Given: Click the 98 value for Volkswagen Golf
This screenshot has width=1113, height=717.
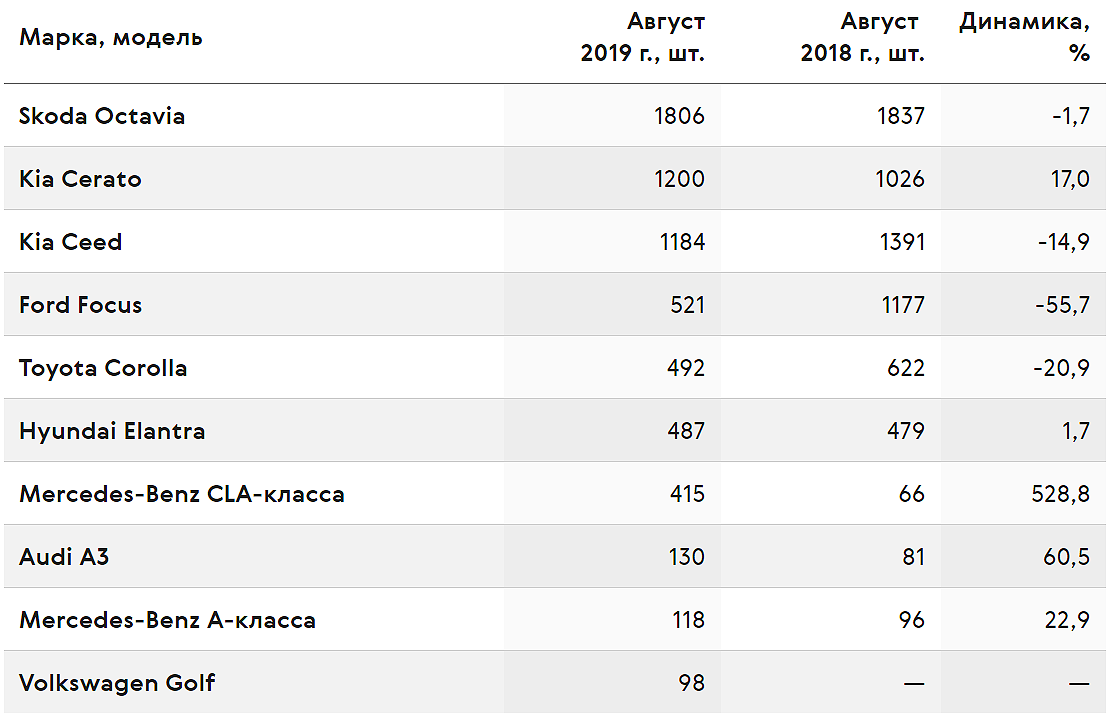Looking at the screenshot, I should [691, 683].
